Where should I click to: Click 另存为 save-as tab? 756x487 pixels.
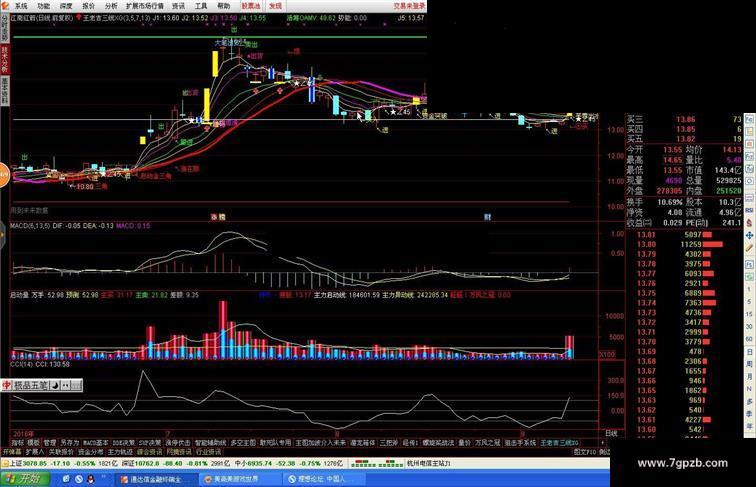pyautogui.click(x=70, y=443)
